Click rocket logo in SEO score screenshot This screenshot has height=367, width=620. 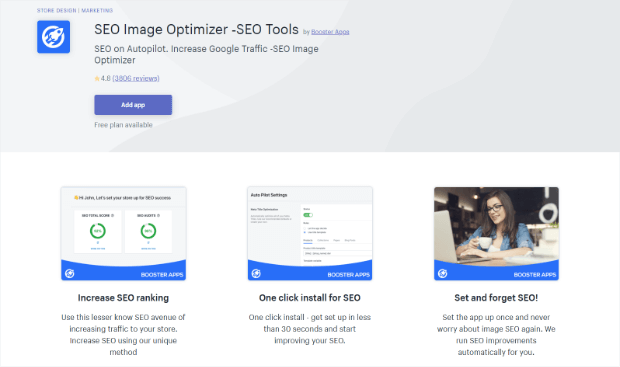70,273
